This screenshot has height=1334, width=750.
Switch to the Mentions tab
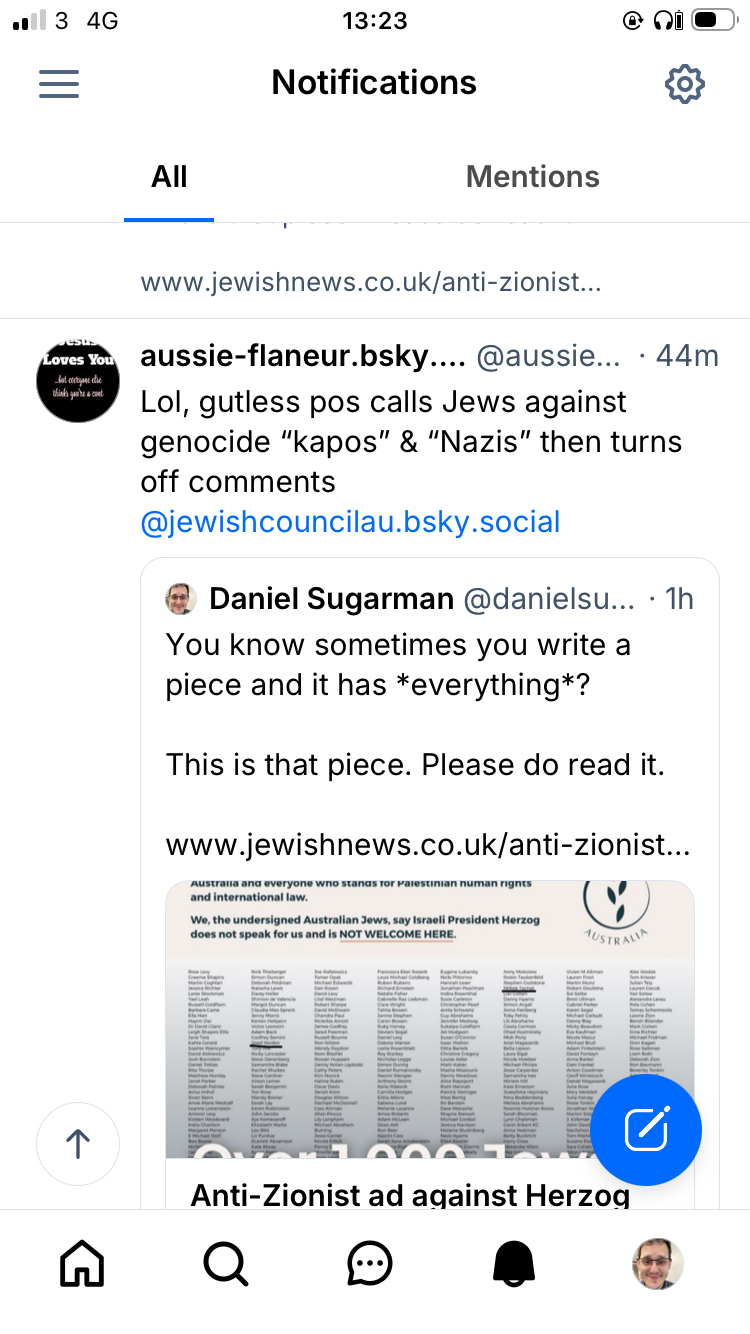(532, 177)
